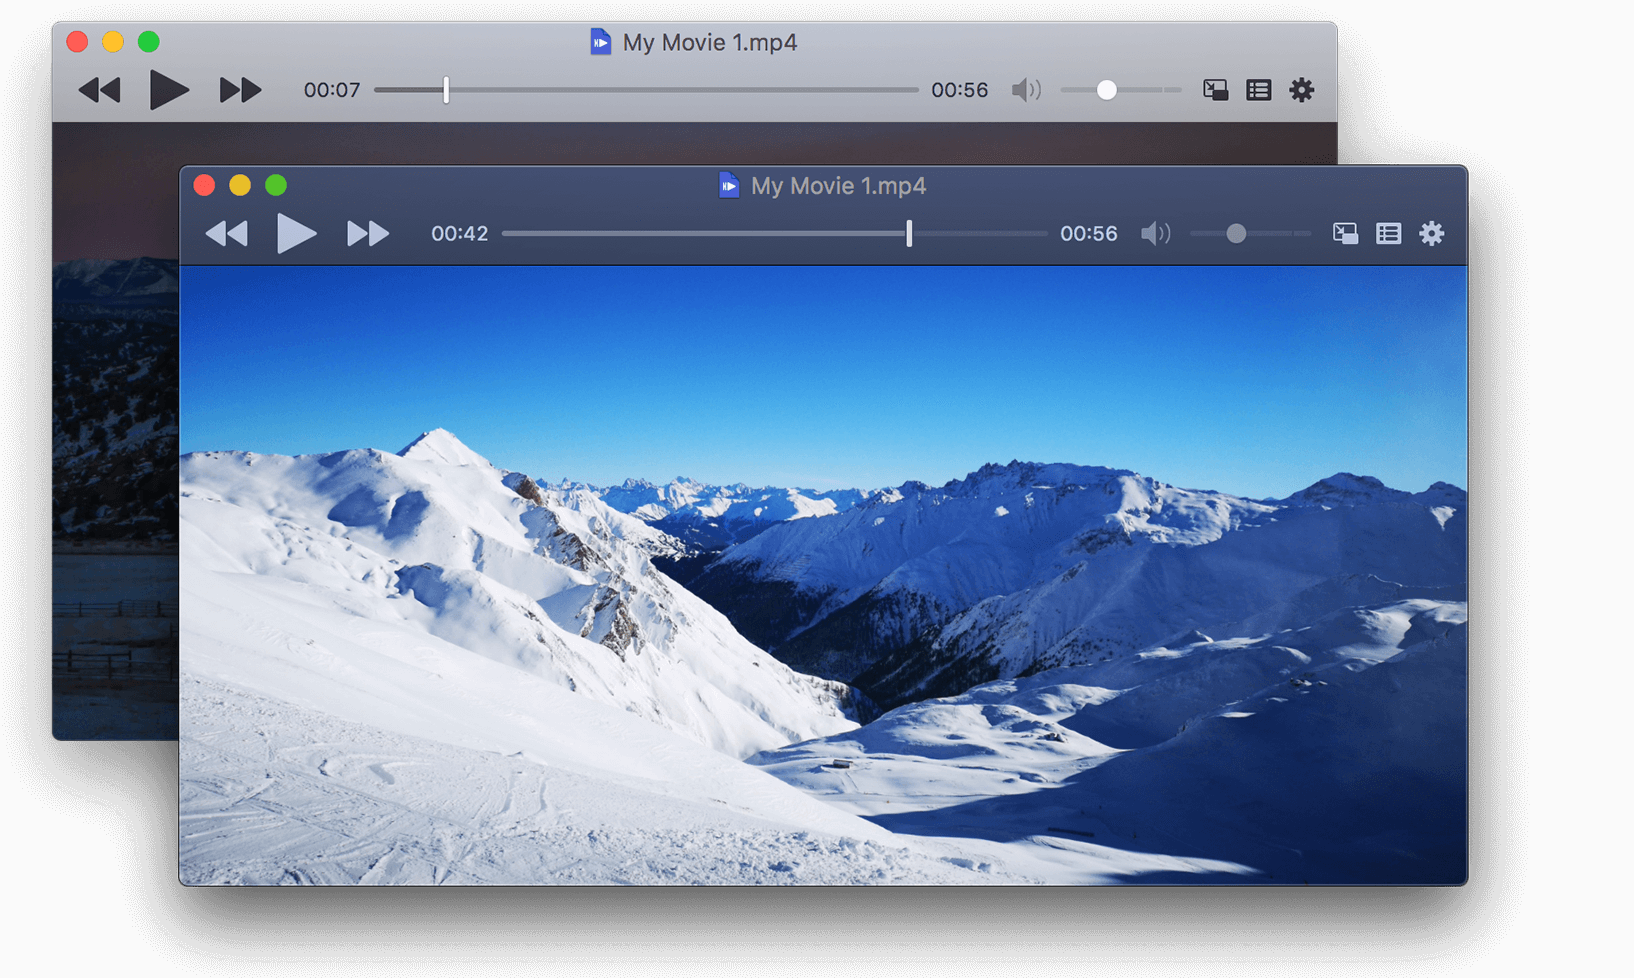
Task: Enter Picture-in-Picture mode in the front window
Action: coord(1345,233)
